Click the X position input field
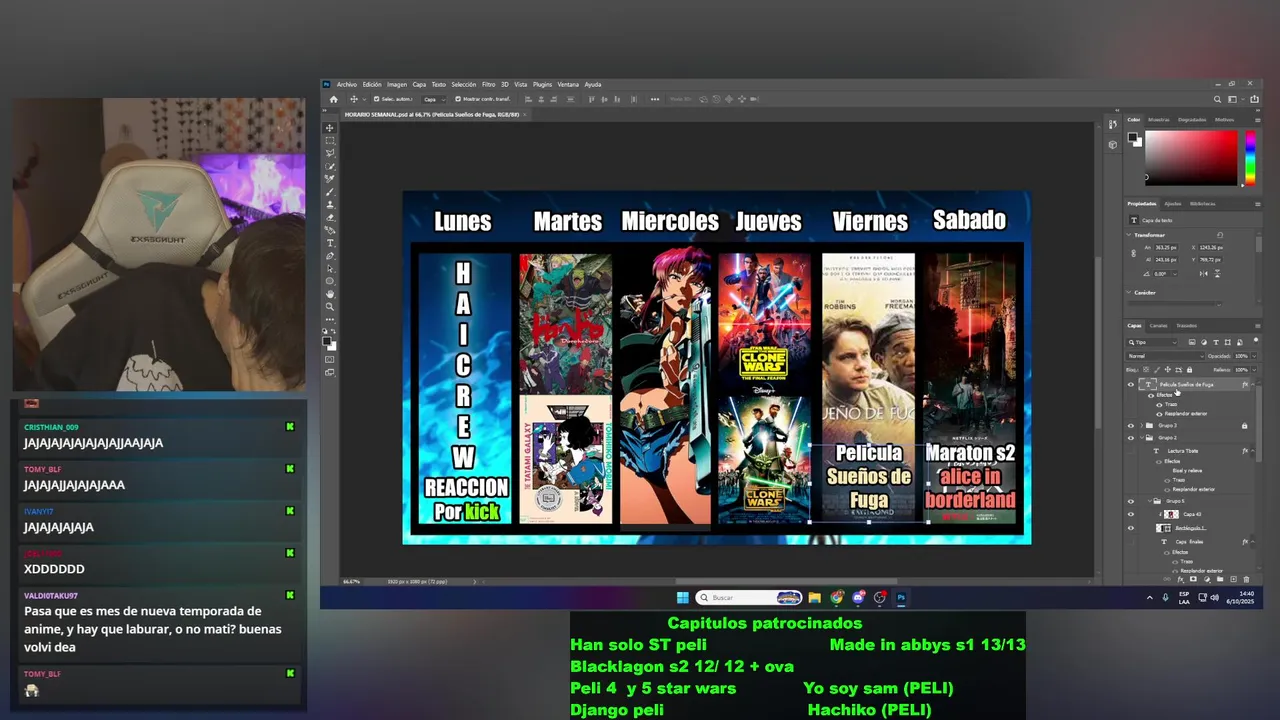 pyautogui.click(x=1211, y=247)
